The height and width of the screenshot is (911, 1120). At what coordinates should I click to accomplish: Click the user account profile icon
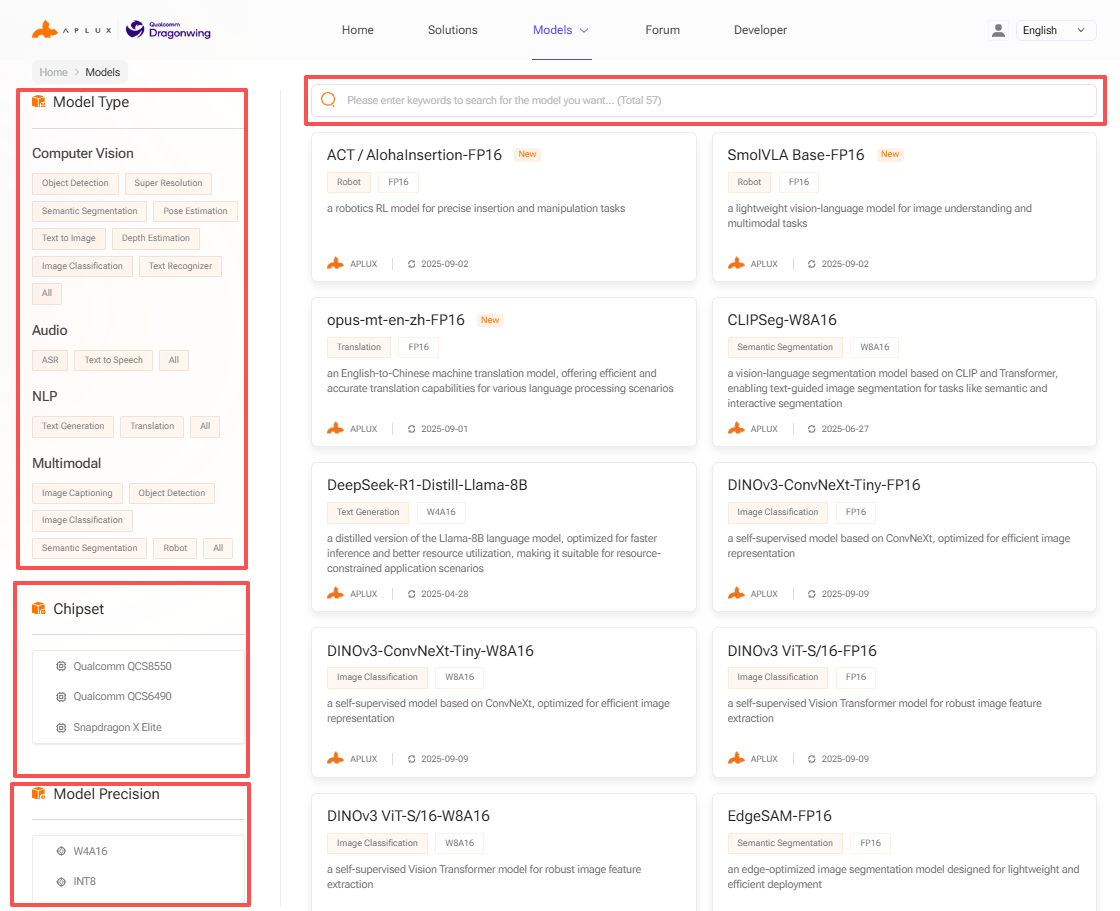click(x=998, y=30)
